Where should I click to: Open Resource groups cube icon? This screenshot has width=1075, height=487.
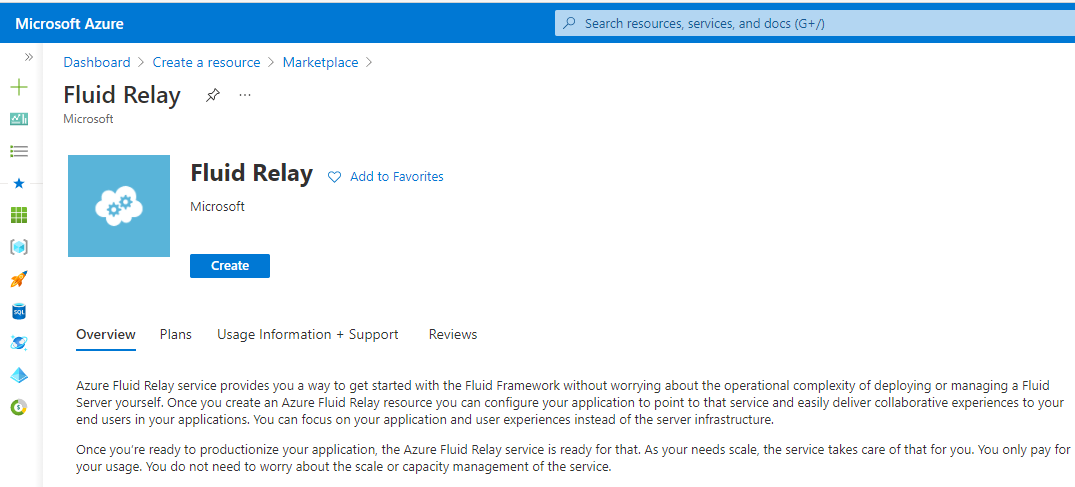pyautogui.click(x=19, y=247)
